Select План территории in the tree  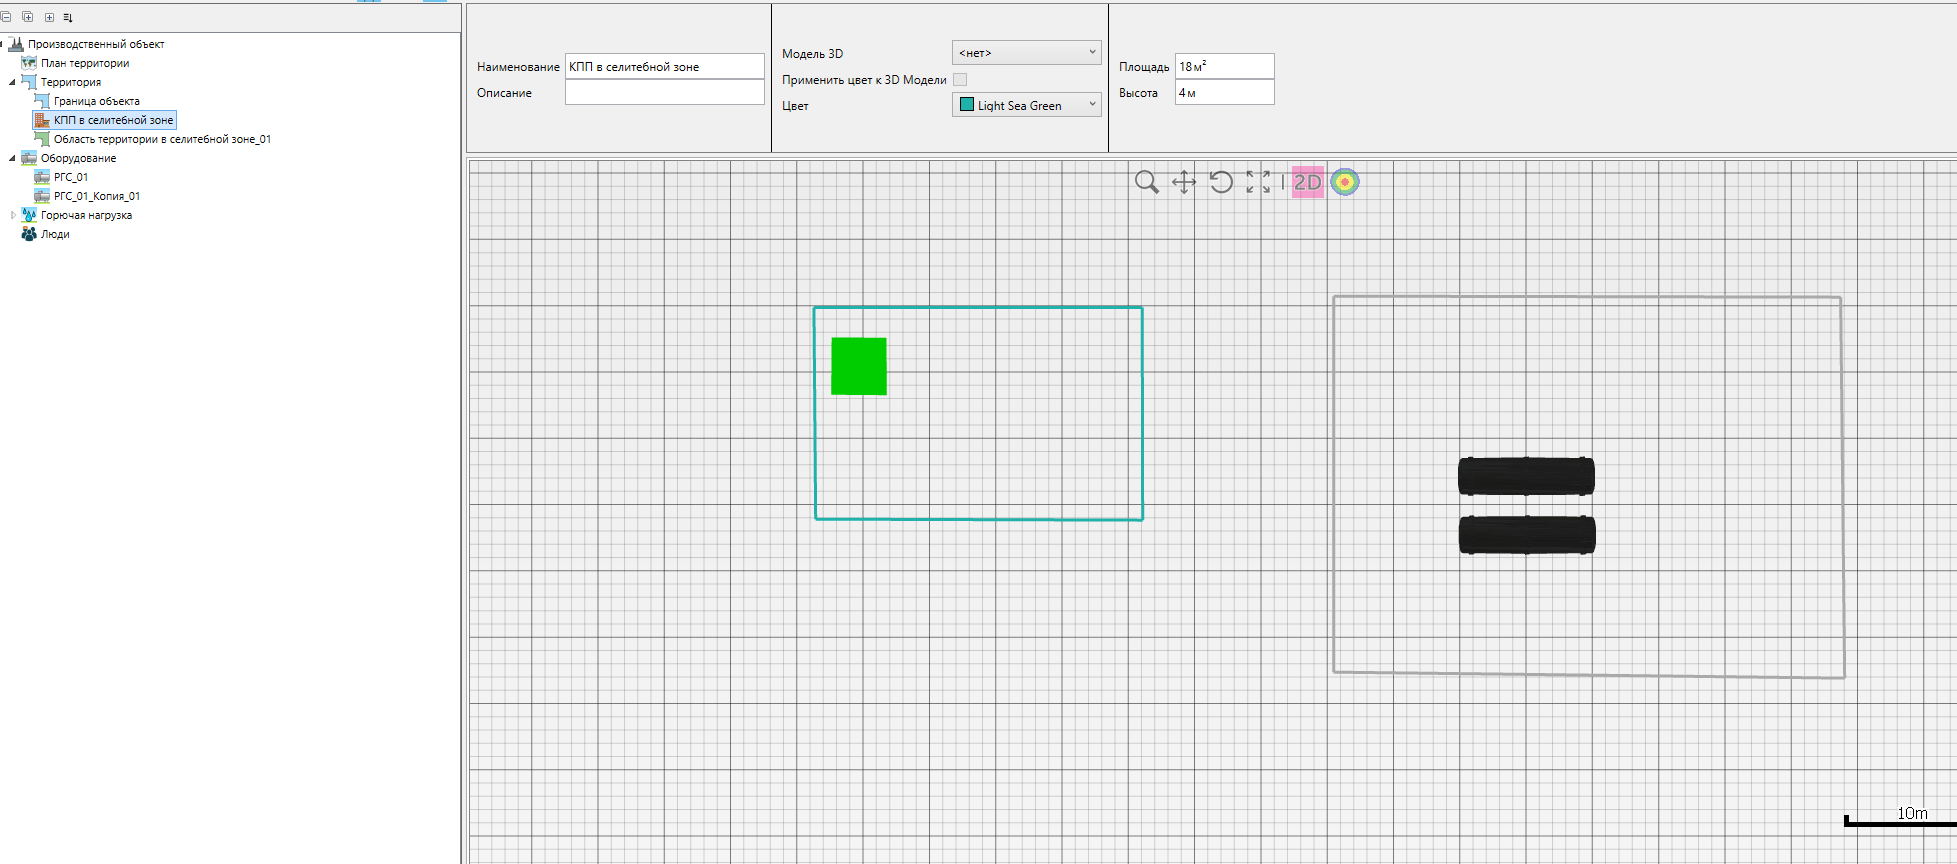pos(84,63)
